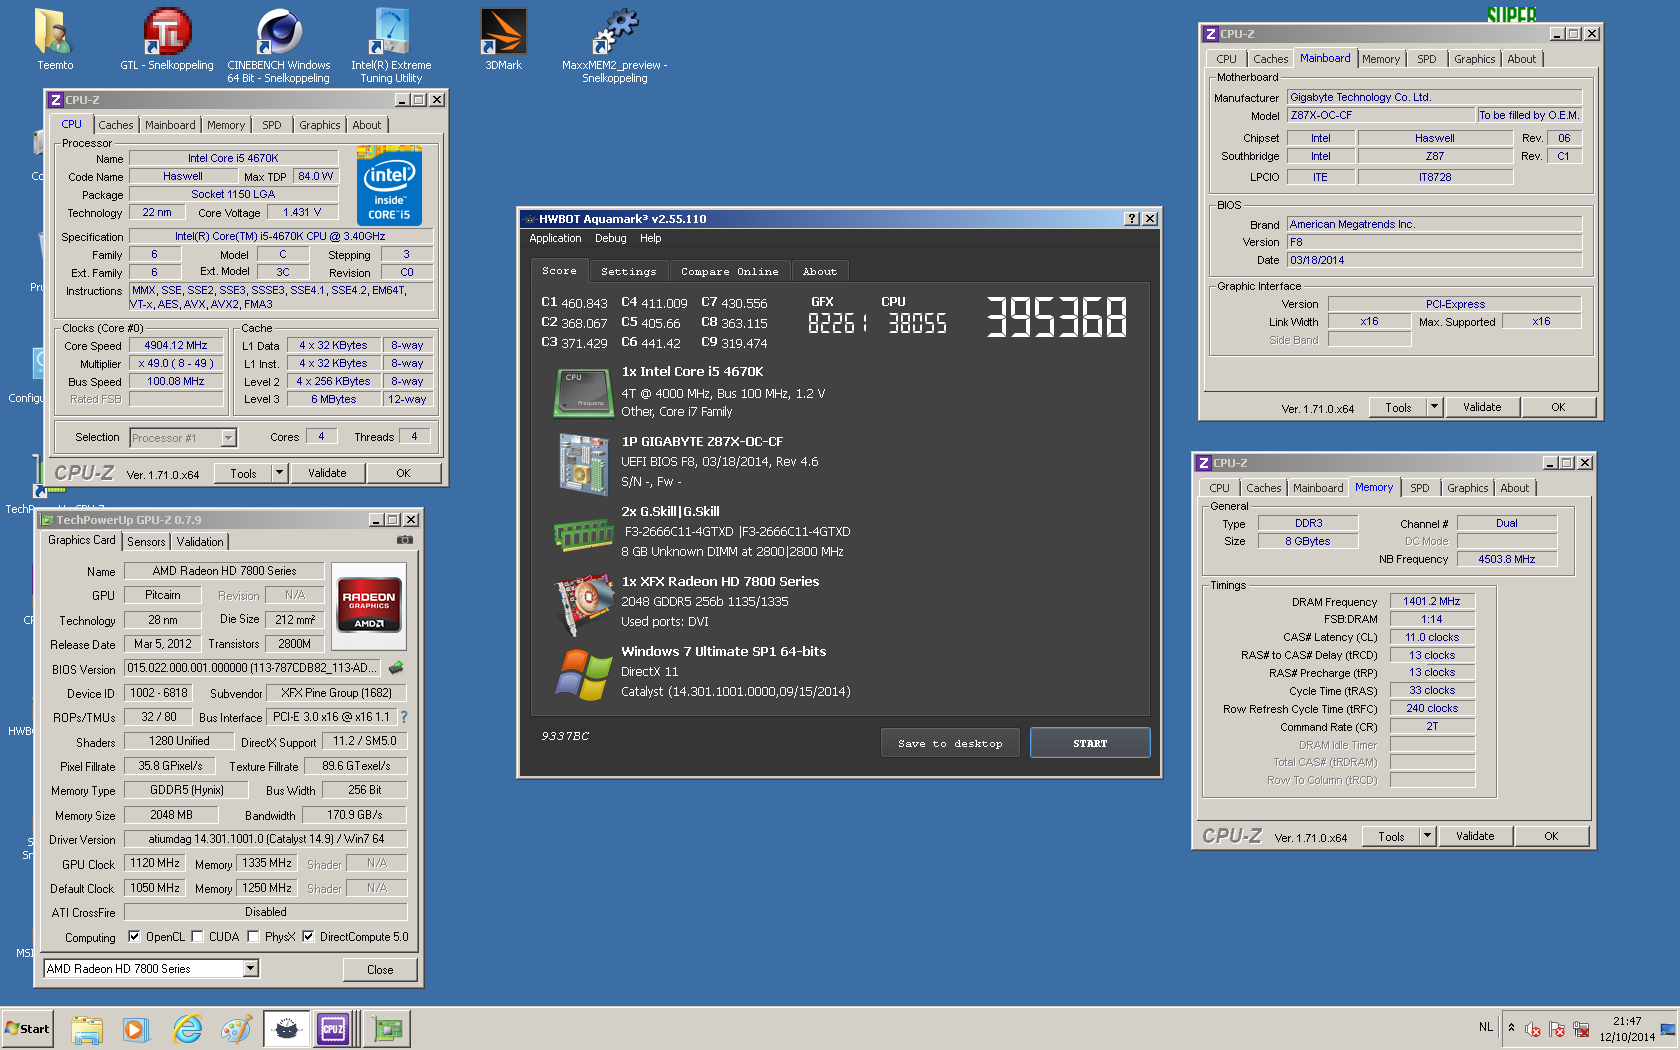
Task: Switch to About tab in Aquamark
Action: 820,271
